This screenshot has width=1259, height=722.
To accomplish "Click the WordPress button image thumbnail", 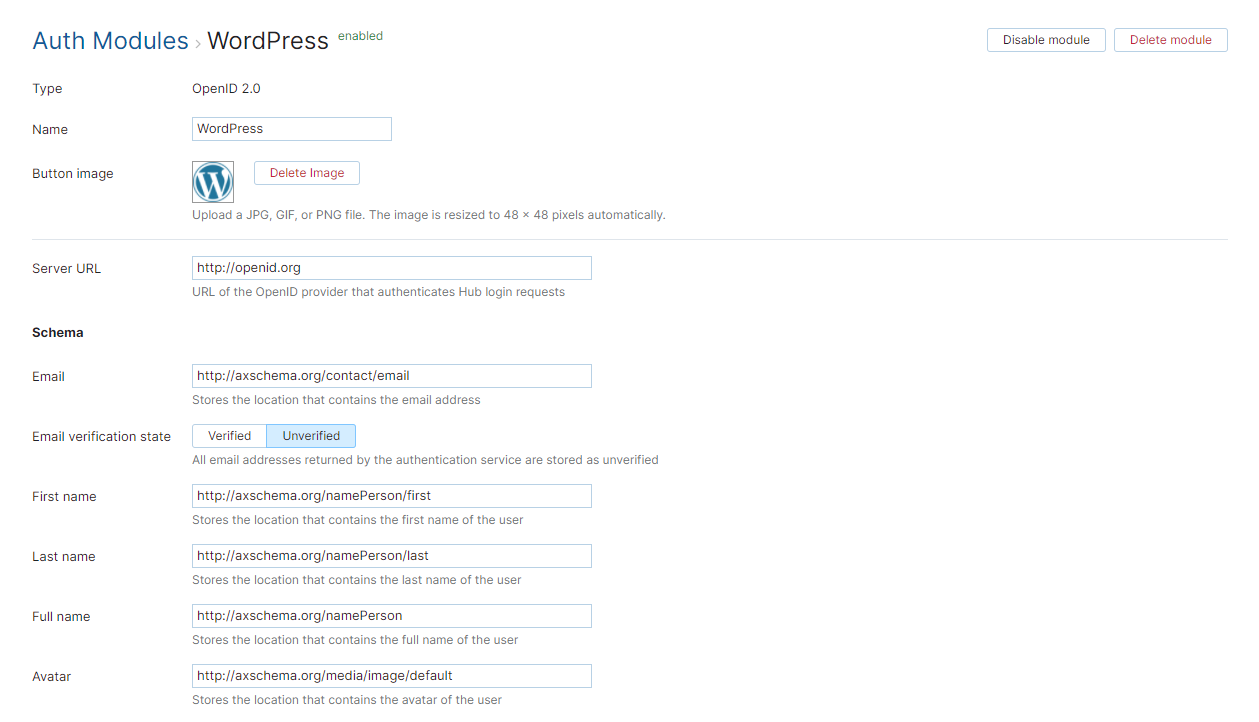I will click(213, 182).
